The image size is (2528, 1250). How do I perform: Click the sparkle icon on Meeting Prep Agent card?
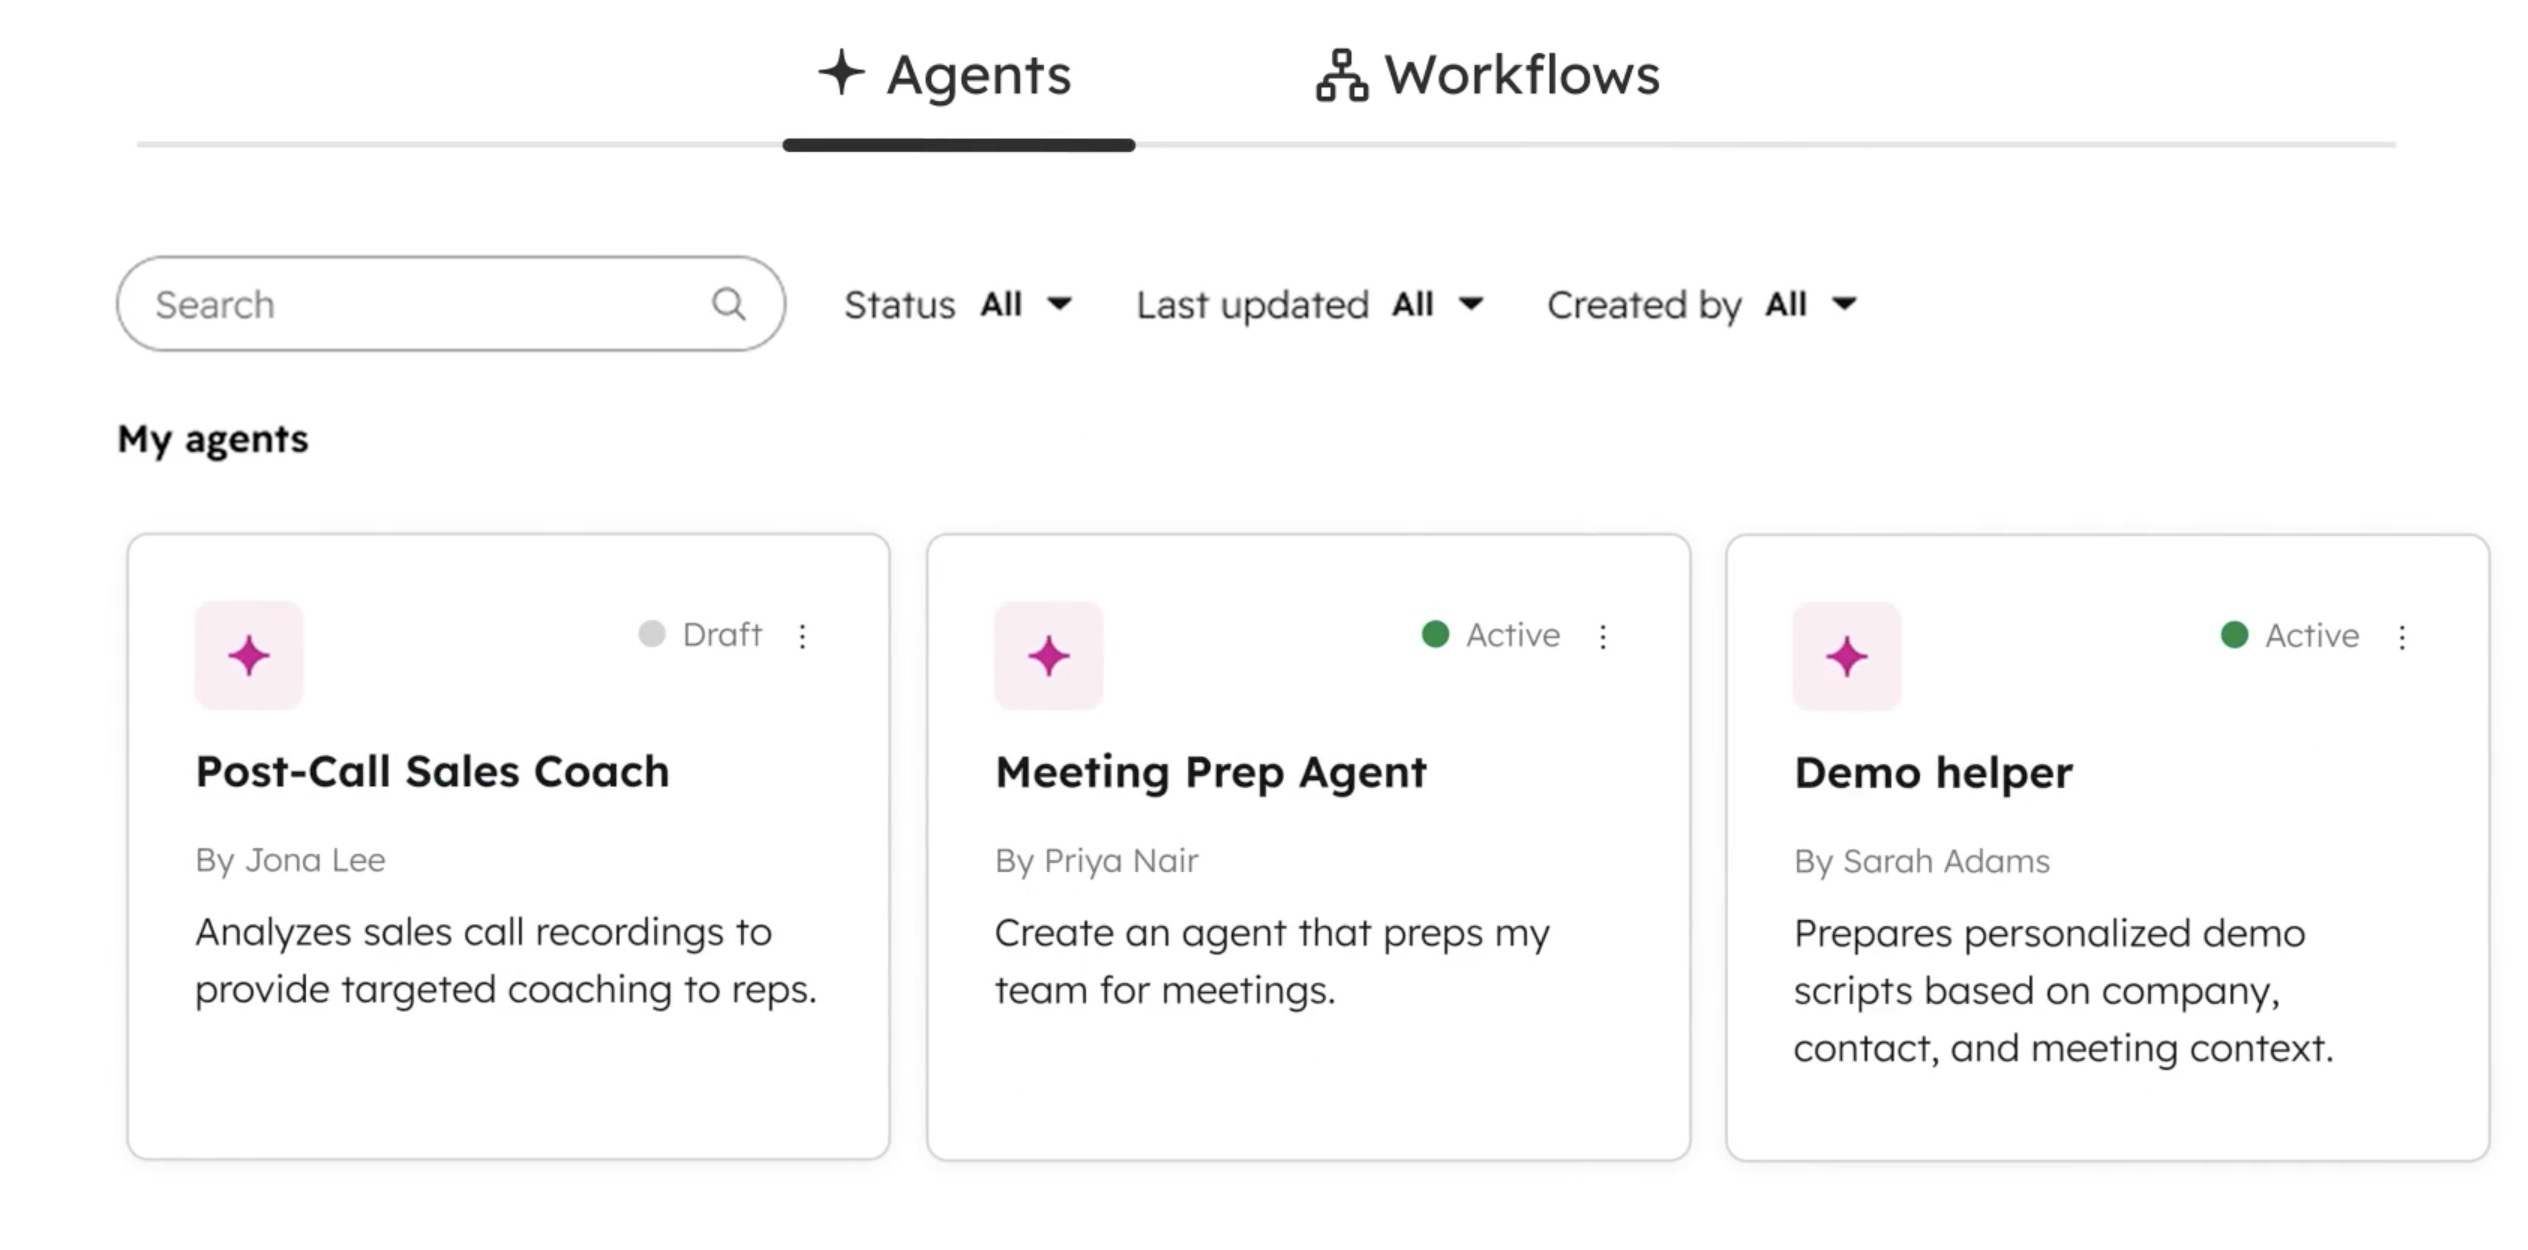1049,656
